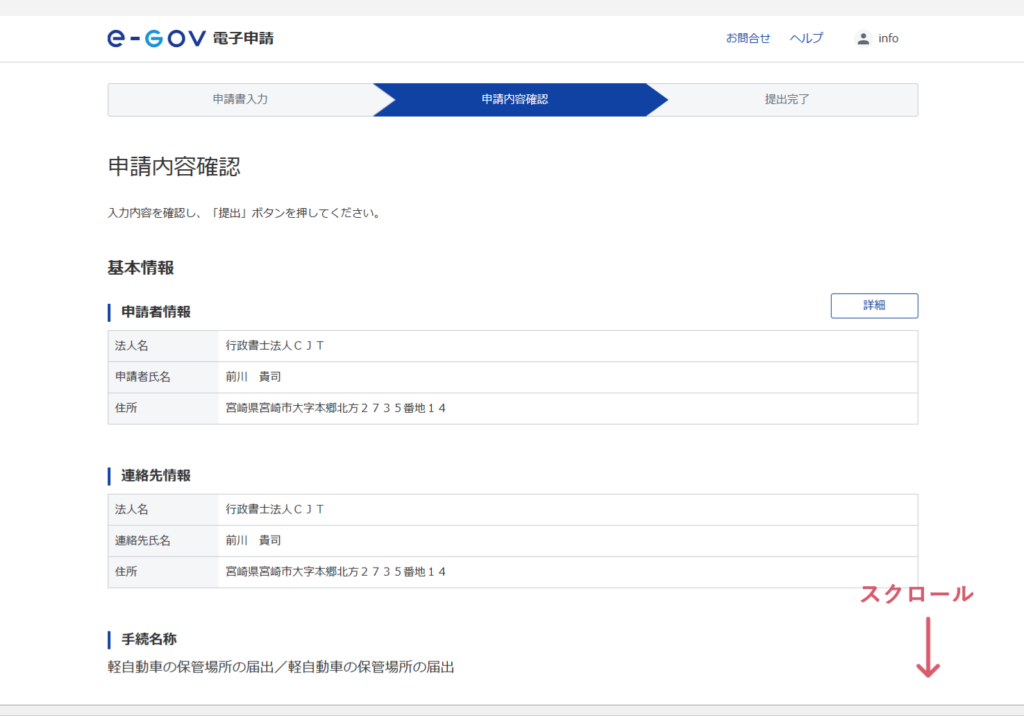
Task: Click the 法人名 value in 連絡先情報 table
Action: 275,510
